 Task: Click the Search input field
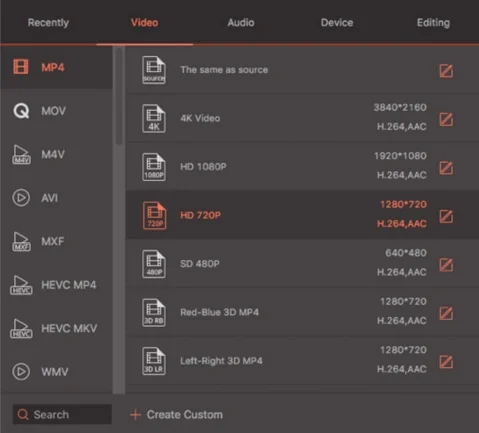point(62,414)
